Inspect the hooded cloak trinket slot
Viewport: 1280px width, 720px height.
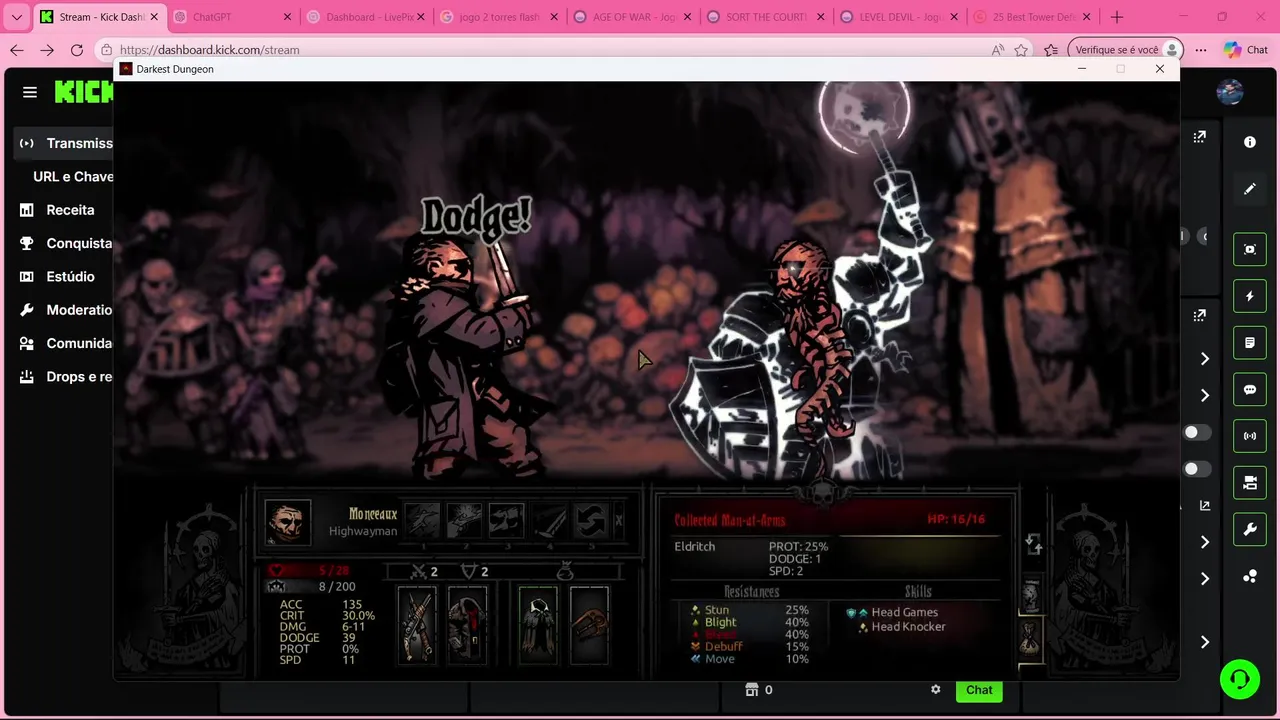pos(538,625)
